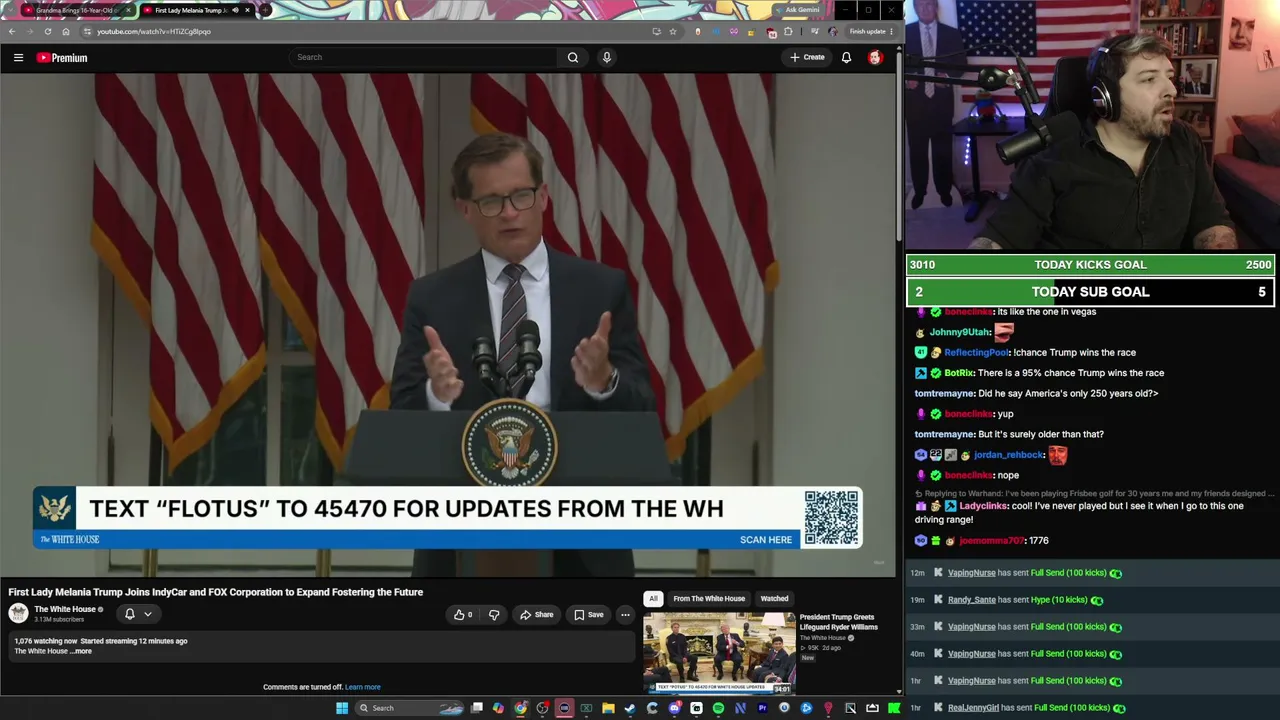Reload the YouTube page
The width and height of the screenshot is (1280, 720).
(47, 31)
